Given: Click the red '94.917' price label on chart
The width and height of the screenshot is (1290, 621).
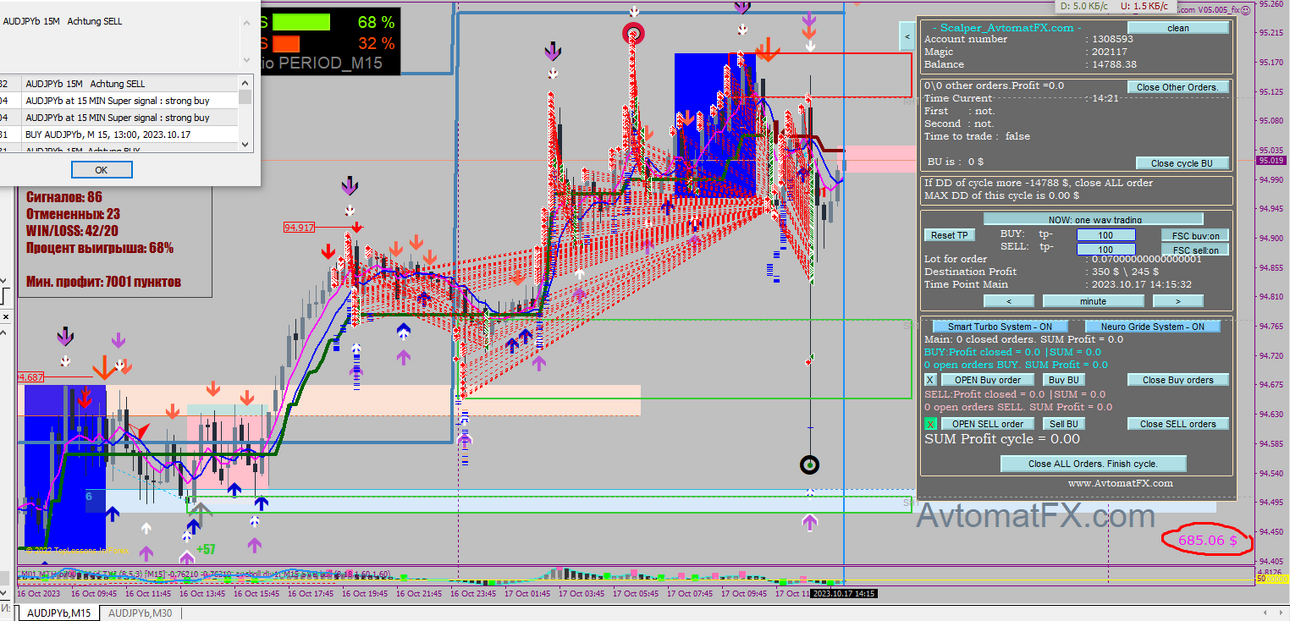Looking at the screenshot, I should pos(299,227).
